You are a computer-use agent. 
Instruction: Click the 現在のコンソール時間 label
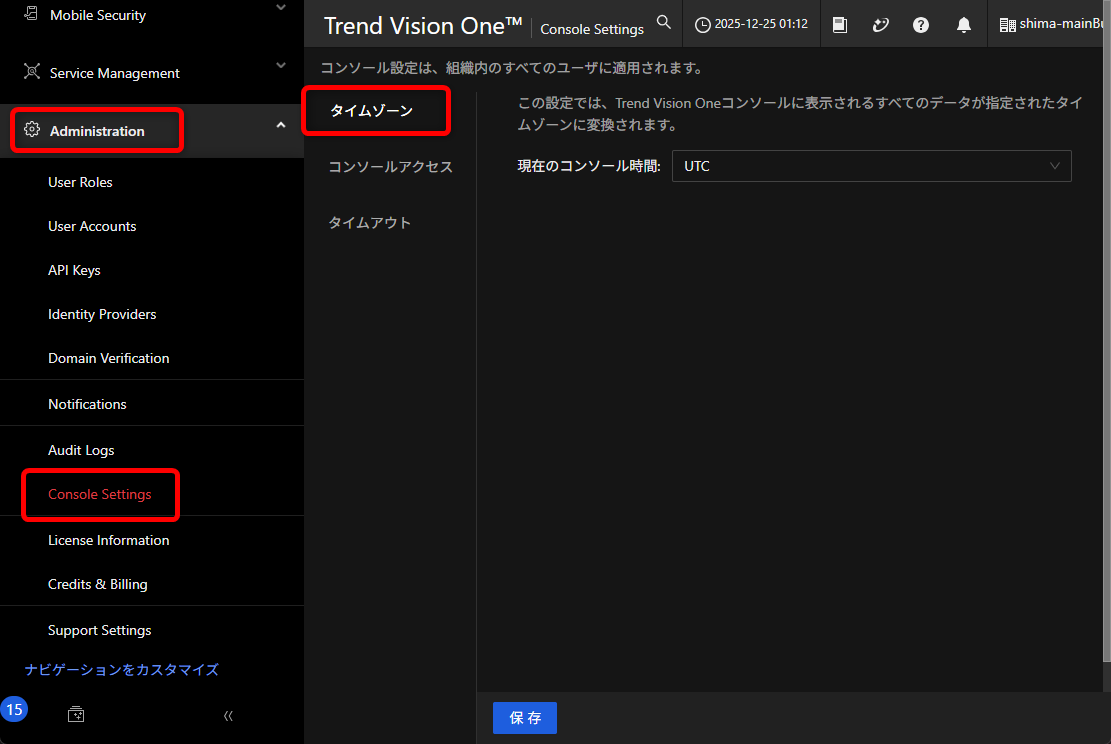tap(589, 166)
